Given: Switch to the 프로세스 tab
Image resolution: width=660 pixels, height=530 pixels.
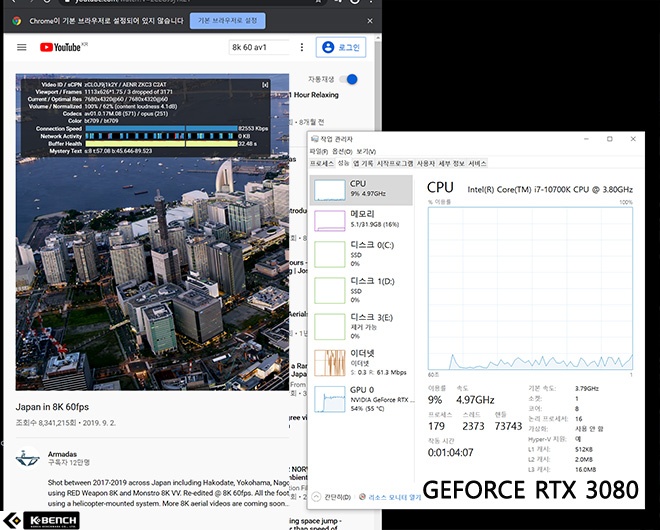Looking at the screenshot, I should 322,163.
